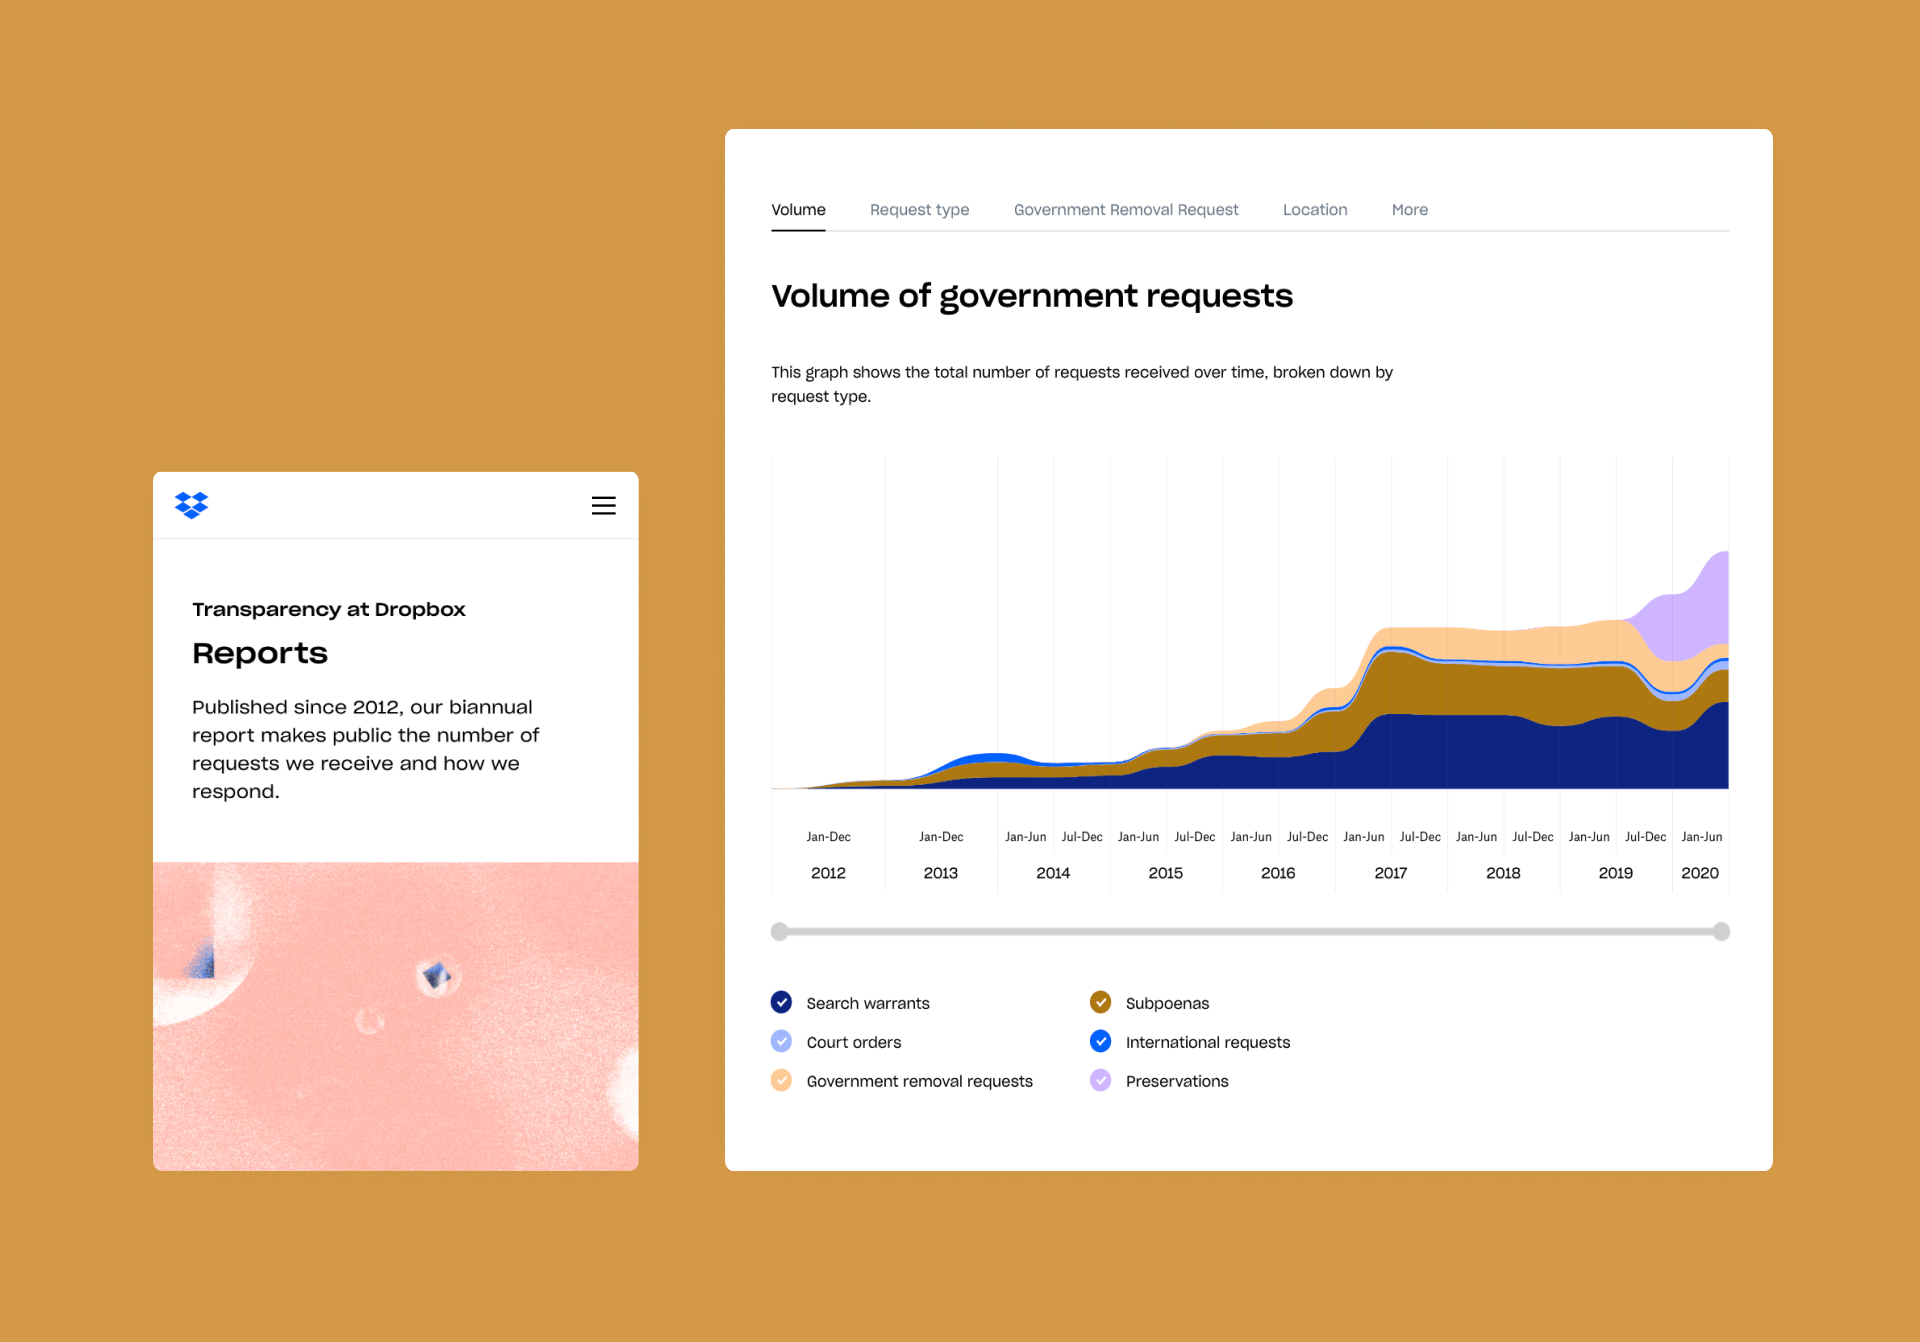Image resolution: width=1920 pixels, height=1342 pixels.
Task: Click the 2016 year label
Action: [x=1278, y=873]
